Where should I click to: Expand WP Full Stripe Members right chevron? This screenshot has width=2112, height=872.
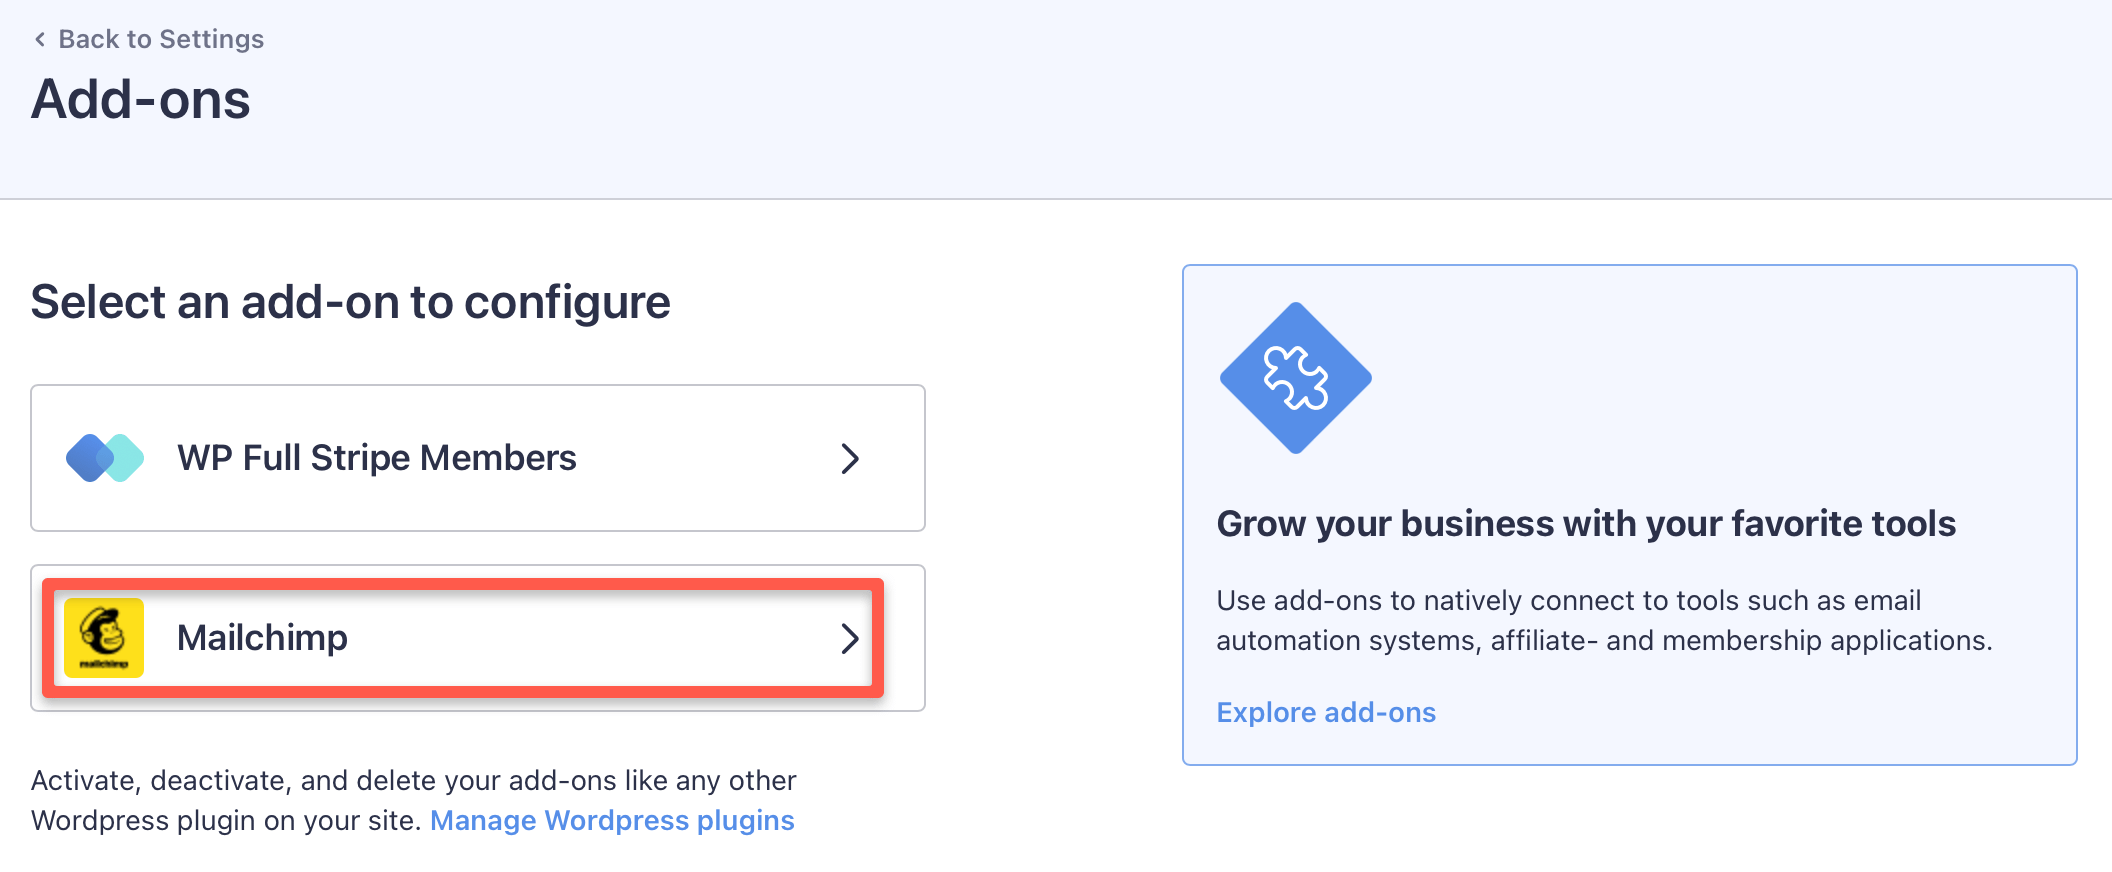pos(849,458)
